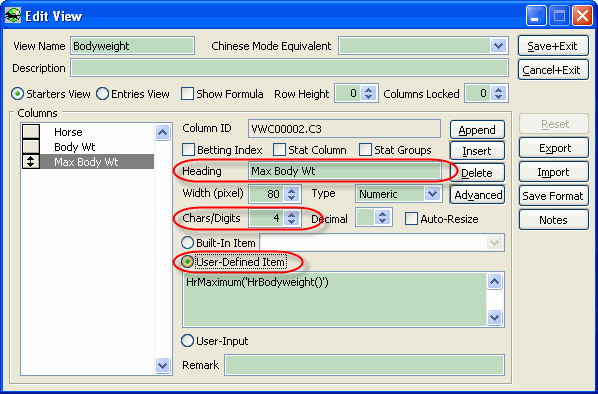598x394 pixels.
Task: Decrease the Columns Locked value
Action: [x=498, y=97]
